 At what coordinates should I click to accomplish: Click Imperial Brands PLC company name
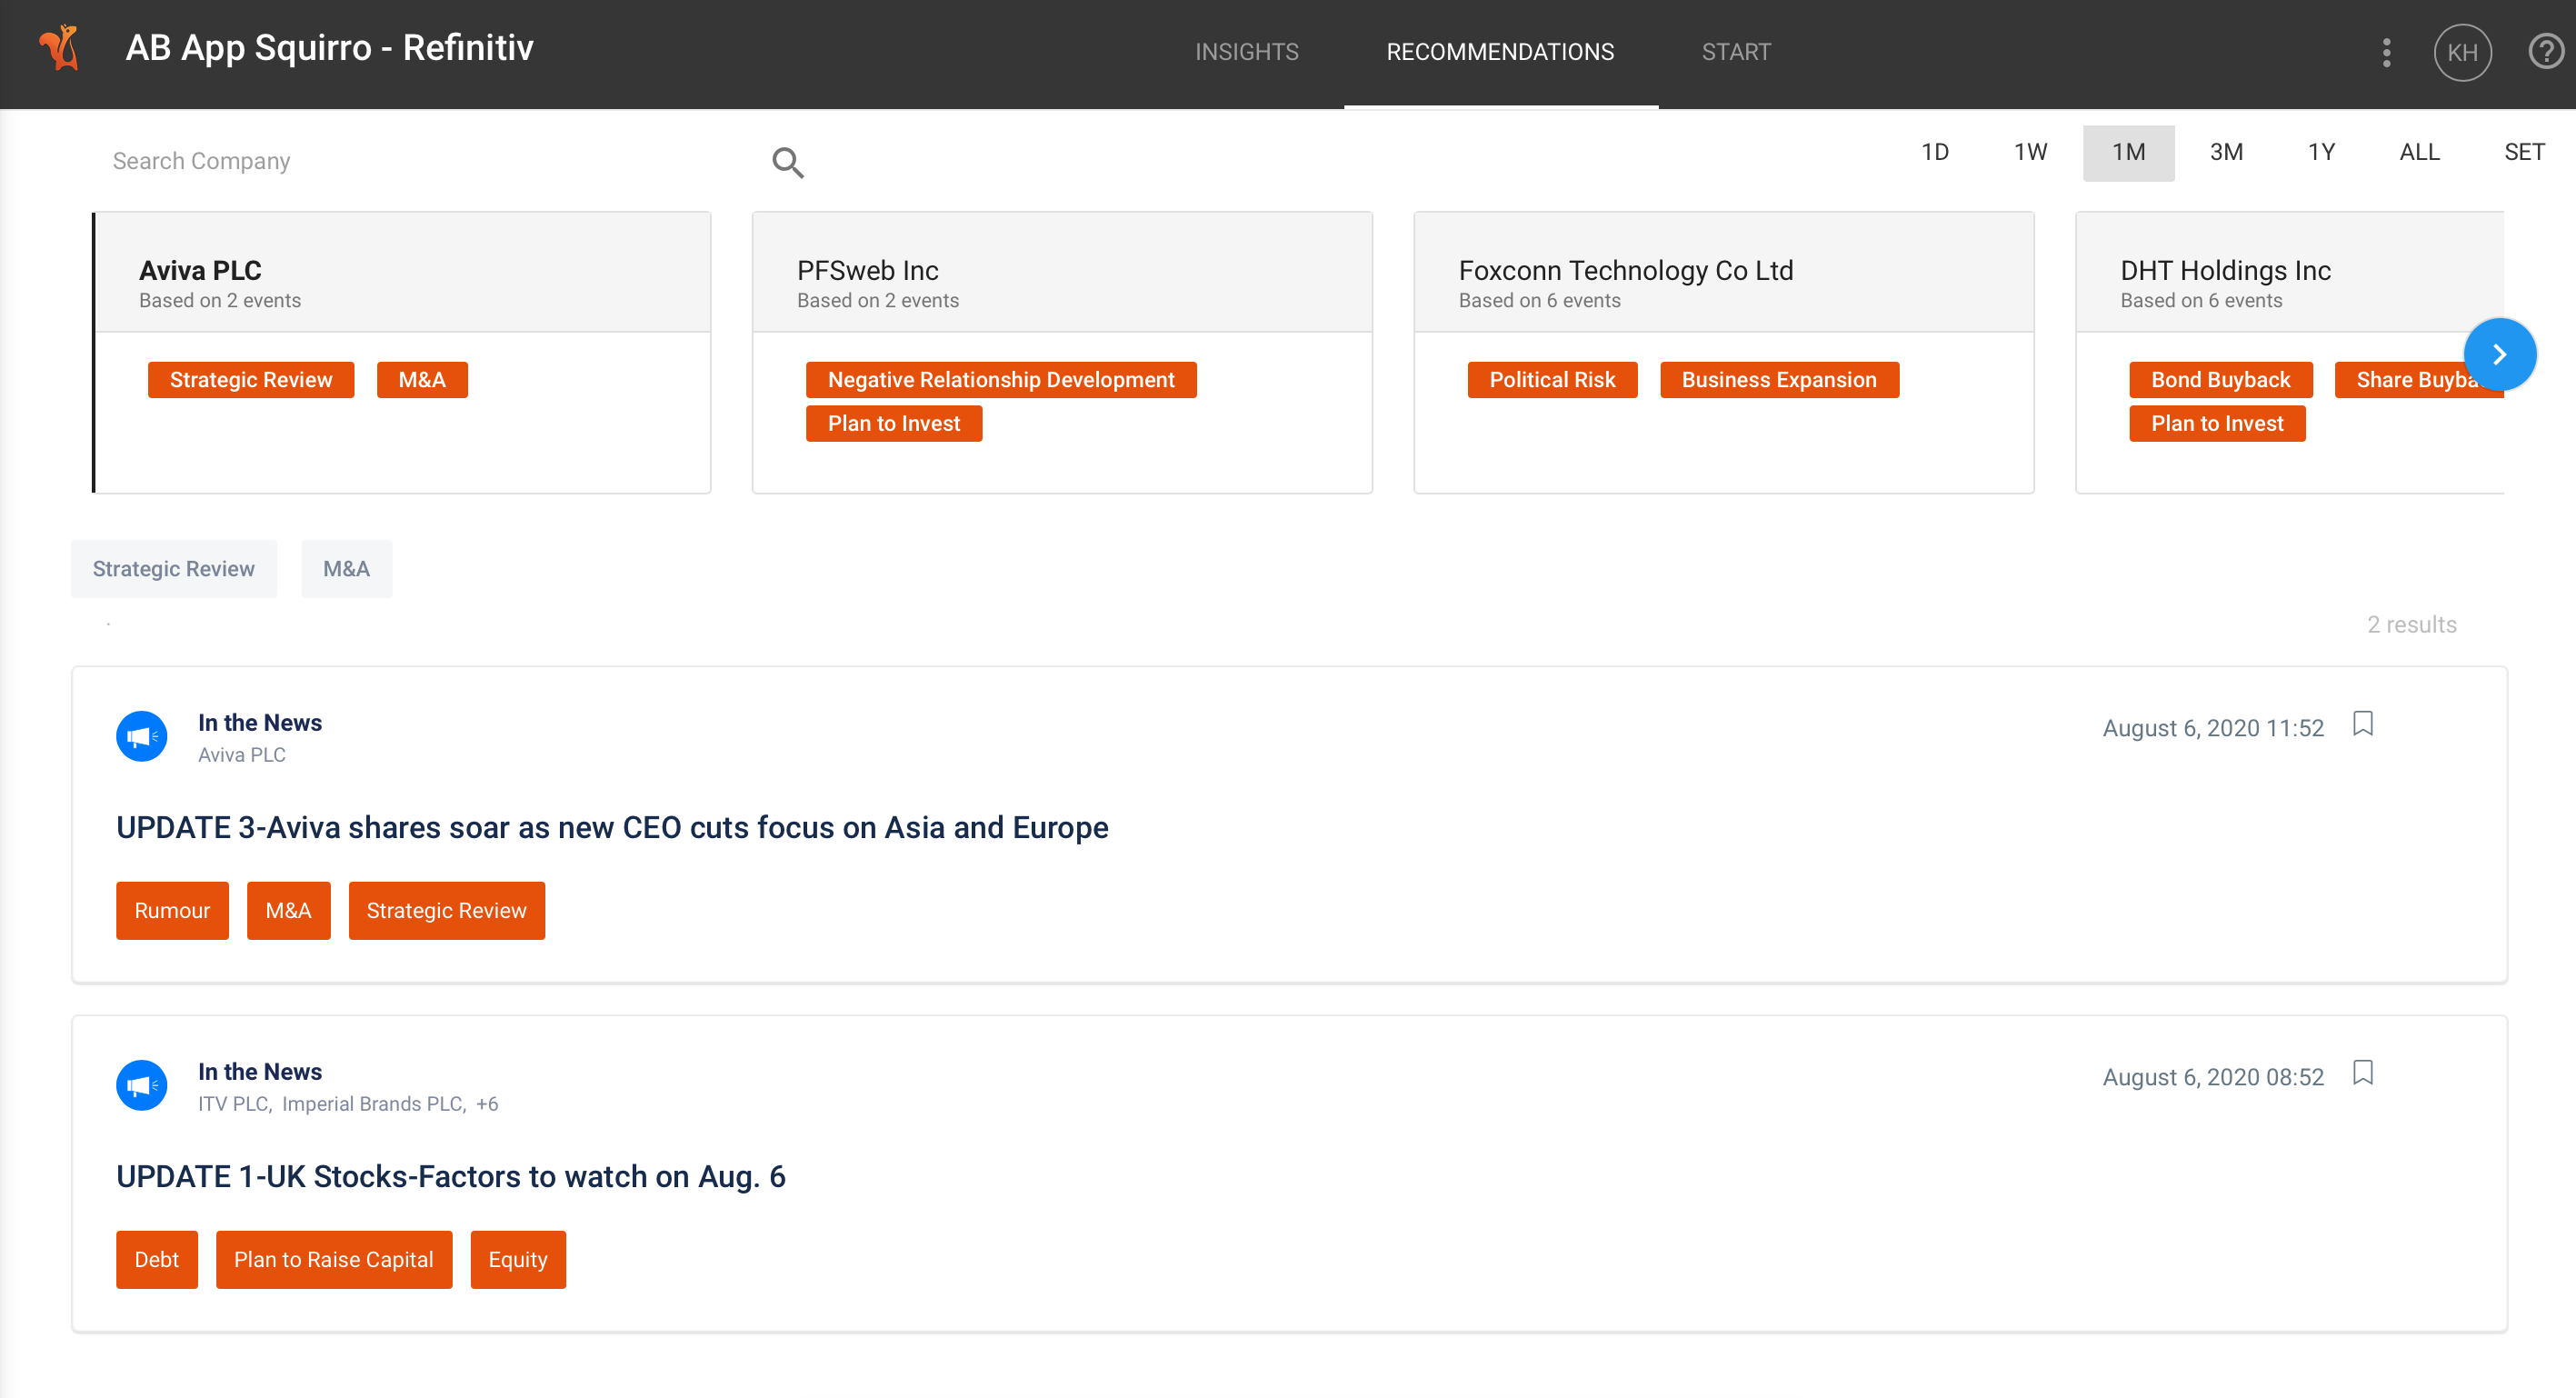pos(372,1104)
